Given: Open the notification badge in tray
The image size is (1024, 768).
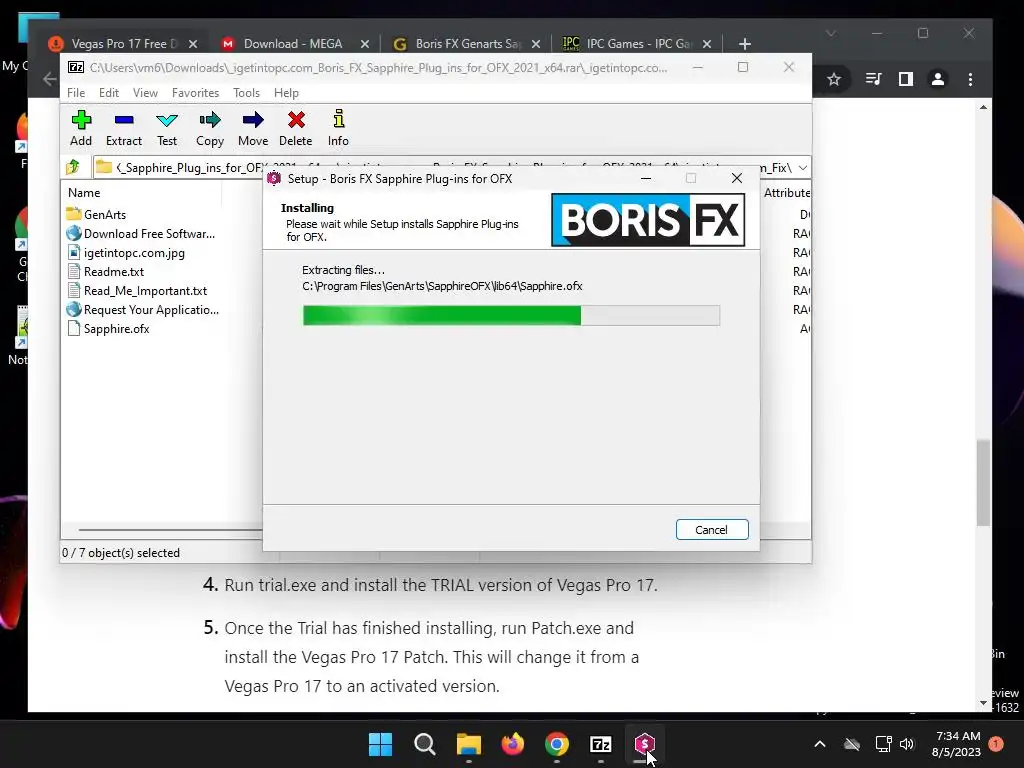Looking at the screenshot, I should (996, 744).
